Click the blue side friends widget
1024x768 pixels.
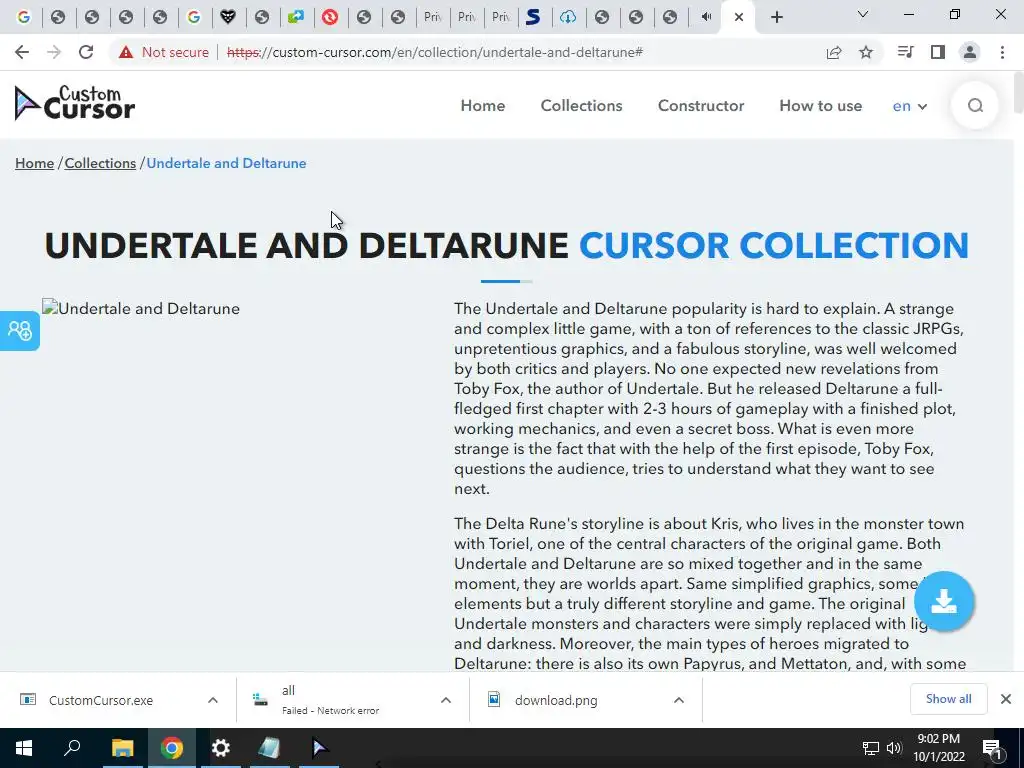[x=20, y=330]
